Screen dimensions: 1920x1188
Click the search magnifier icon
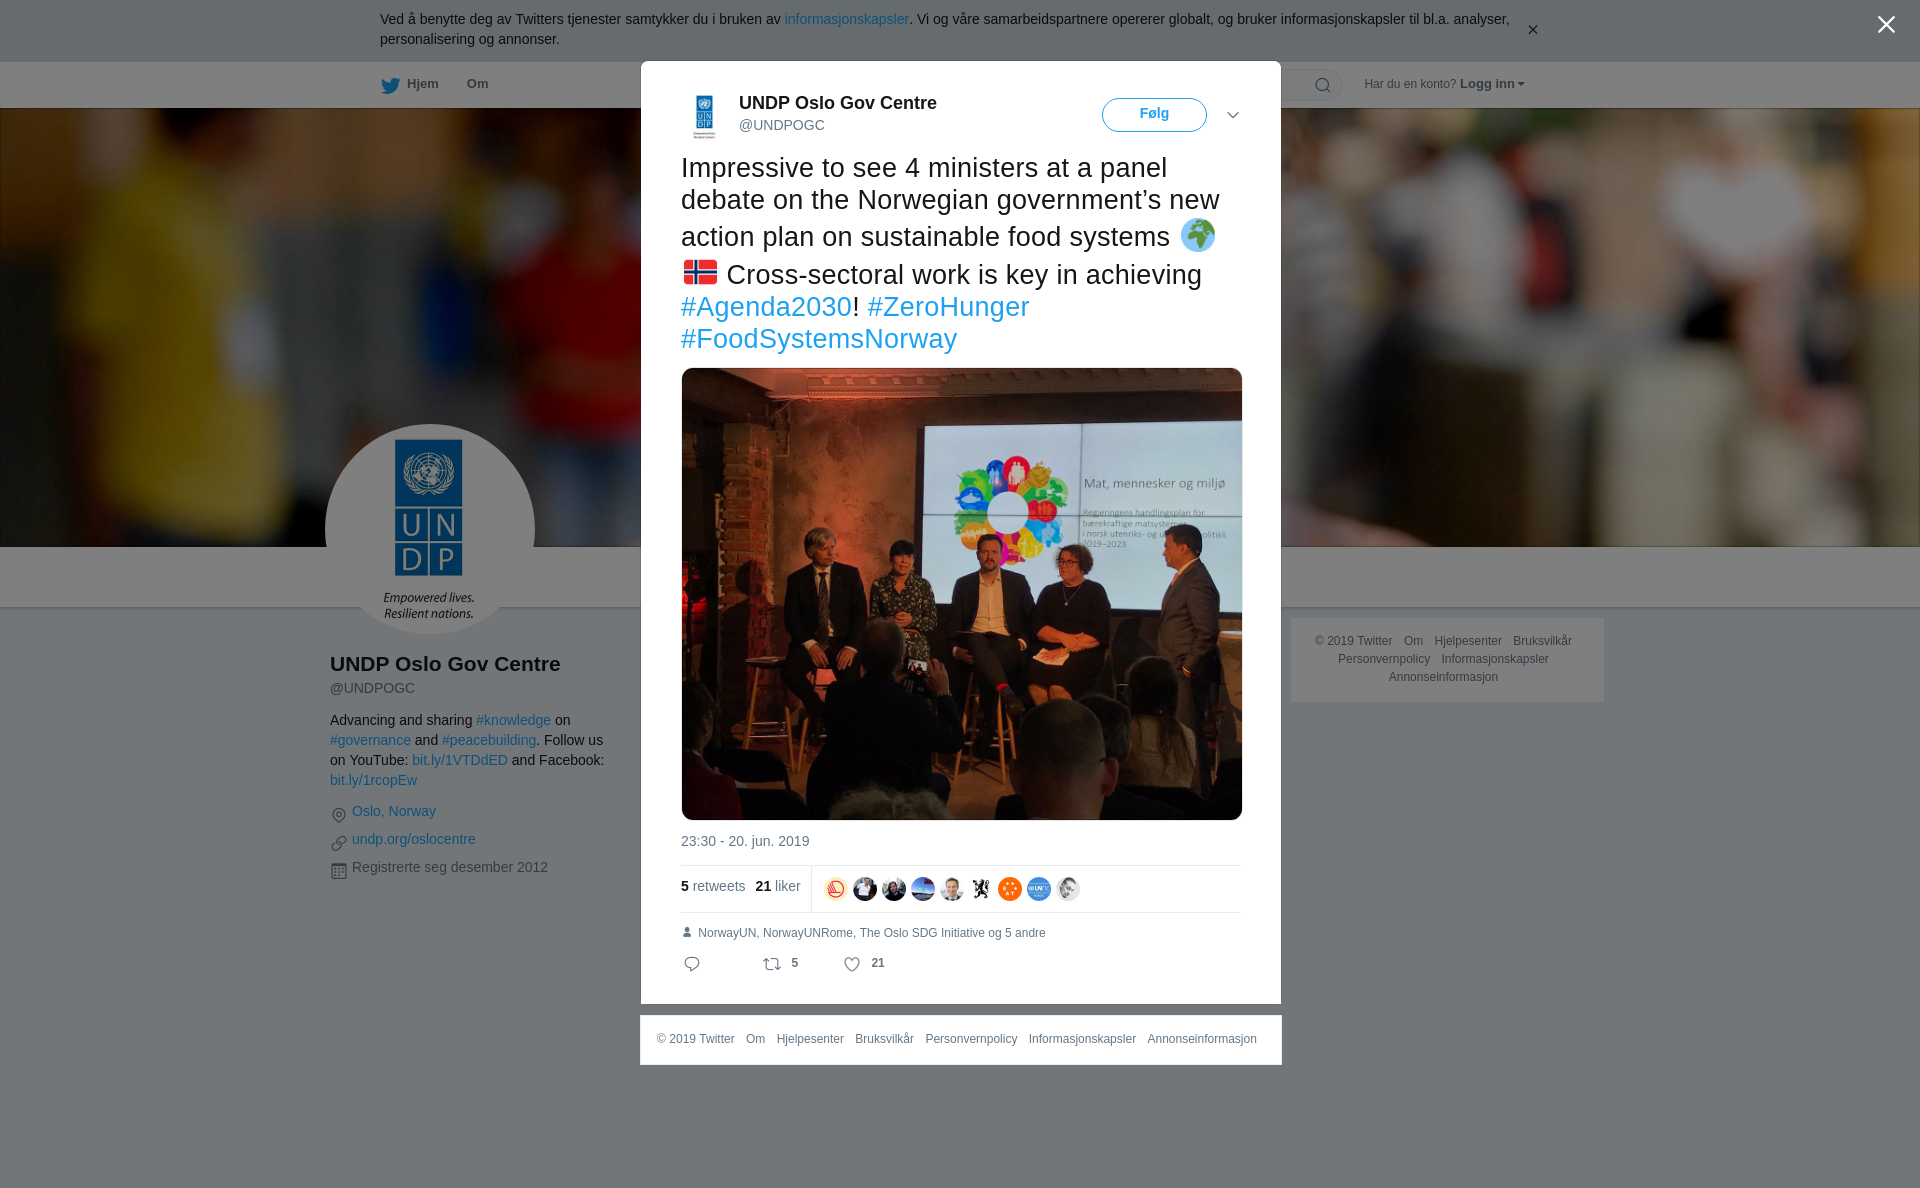pyautogui.click(x=1323, y=85)
